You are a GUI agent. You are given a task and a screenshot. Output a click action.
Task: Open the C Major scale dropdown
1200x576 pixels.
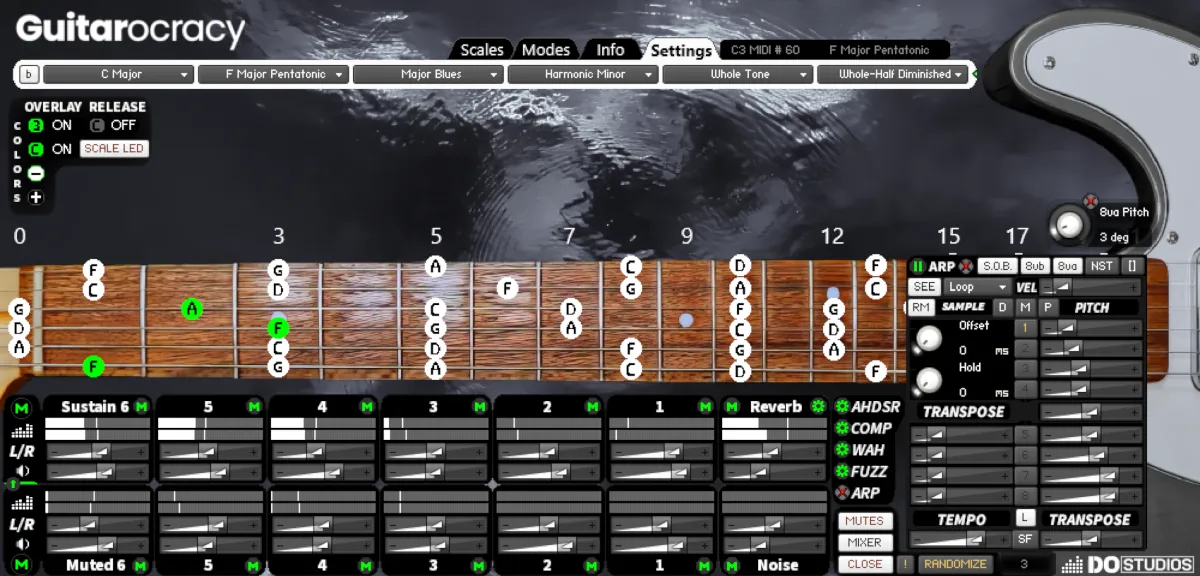[118, 74]
